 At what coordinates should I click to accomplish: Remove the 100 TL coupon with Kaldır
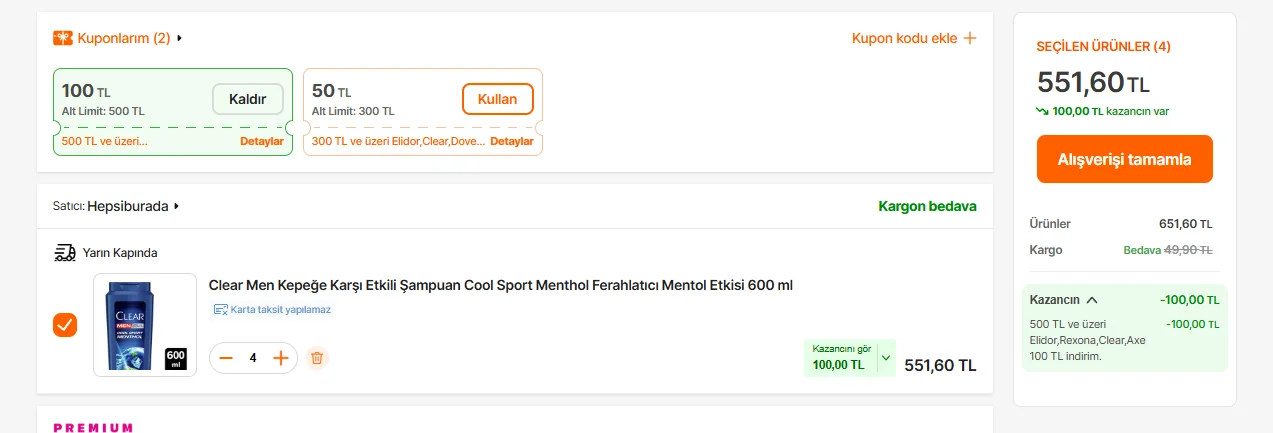(248, 99)
